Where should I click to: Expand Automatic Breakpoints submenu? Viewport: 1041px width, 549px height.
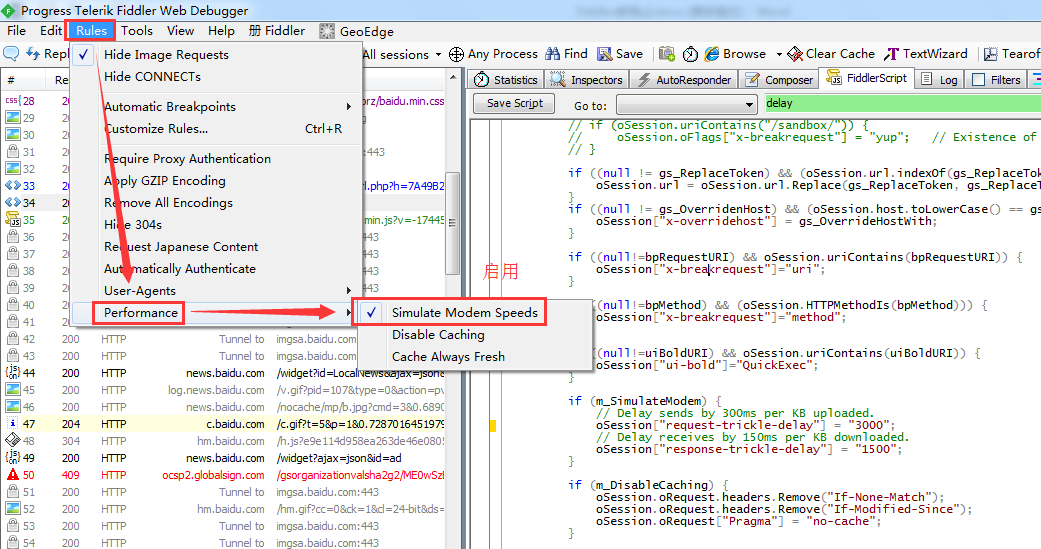216,107
